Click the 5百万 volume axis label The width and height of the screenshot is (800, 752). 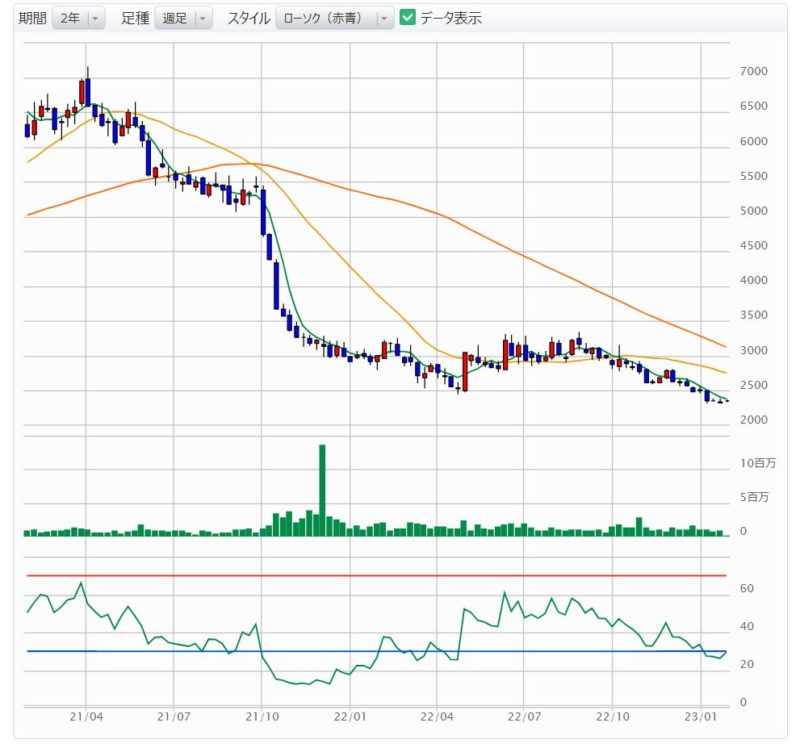coord(754,497)
